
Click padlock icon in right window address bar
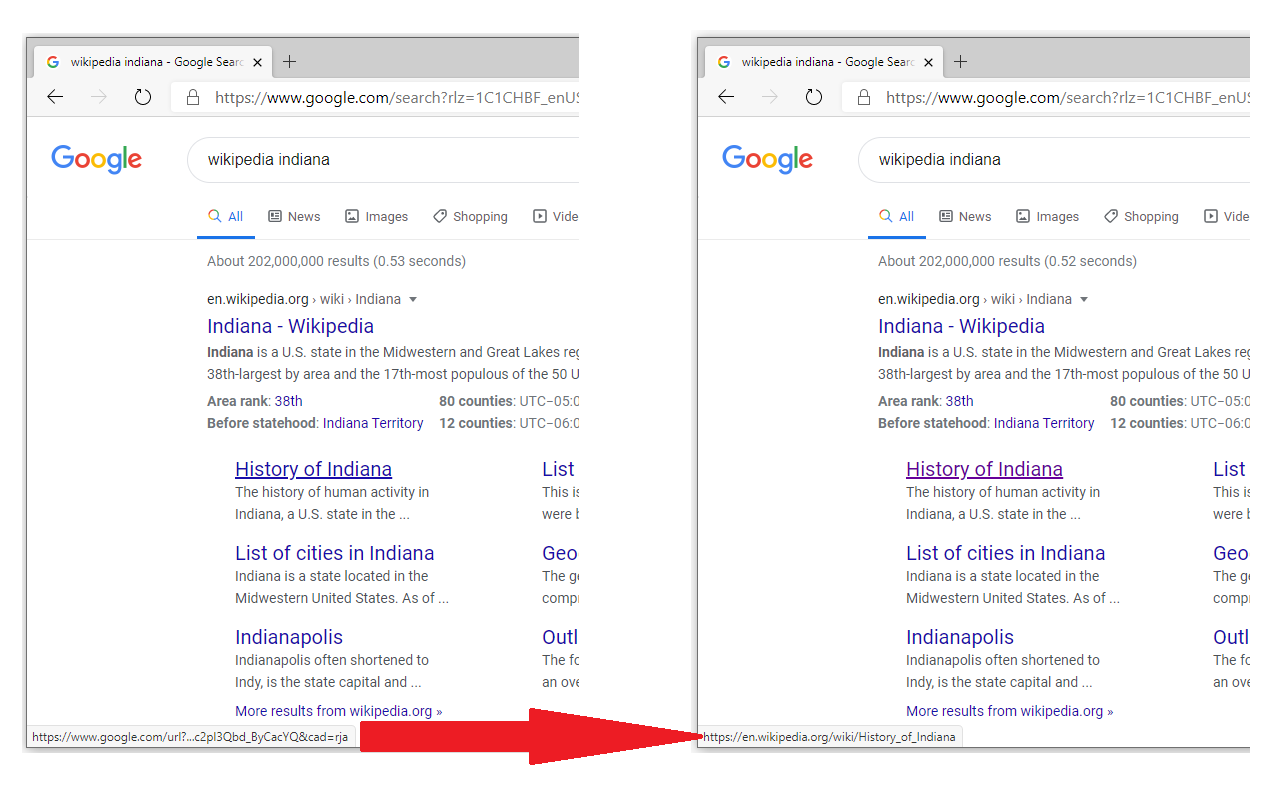pos(862,97)
